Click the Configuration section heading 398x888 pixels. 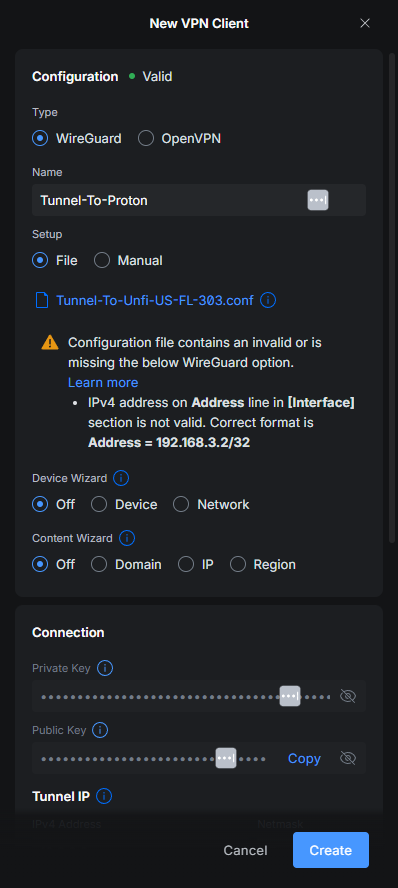[75, 76]
